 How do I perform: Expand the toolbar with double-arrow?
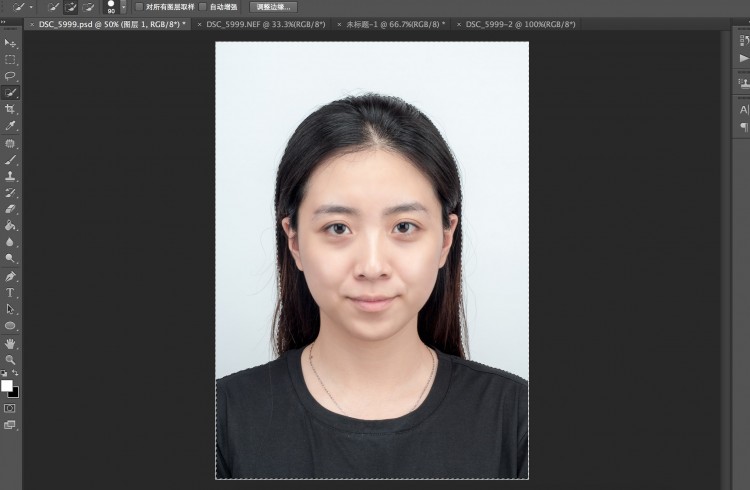[3, 22]
